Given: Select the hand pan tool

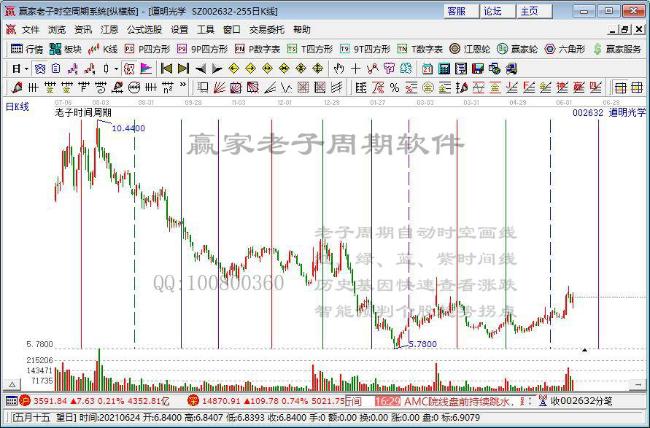Looking at the screenshot, I should pyautogui.click(x=339, y=69).
